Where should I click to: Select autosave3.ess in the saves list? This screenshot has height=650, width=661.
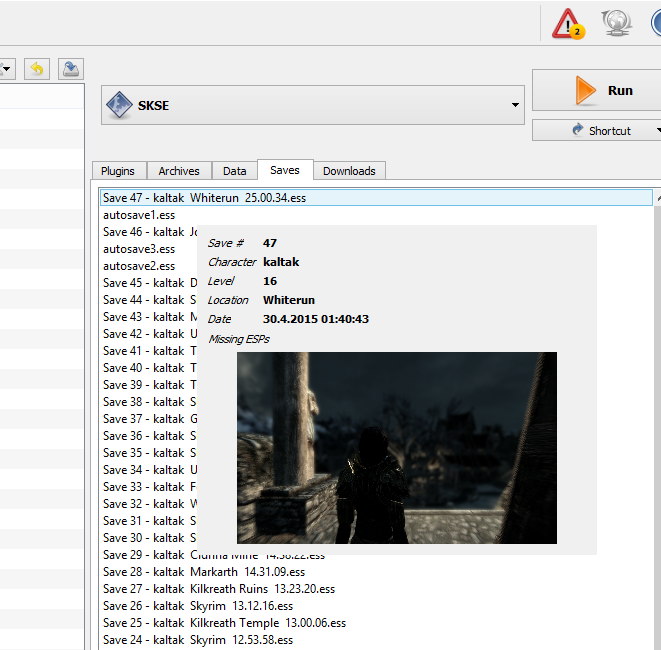click(x=149, y=249)
